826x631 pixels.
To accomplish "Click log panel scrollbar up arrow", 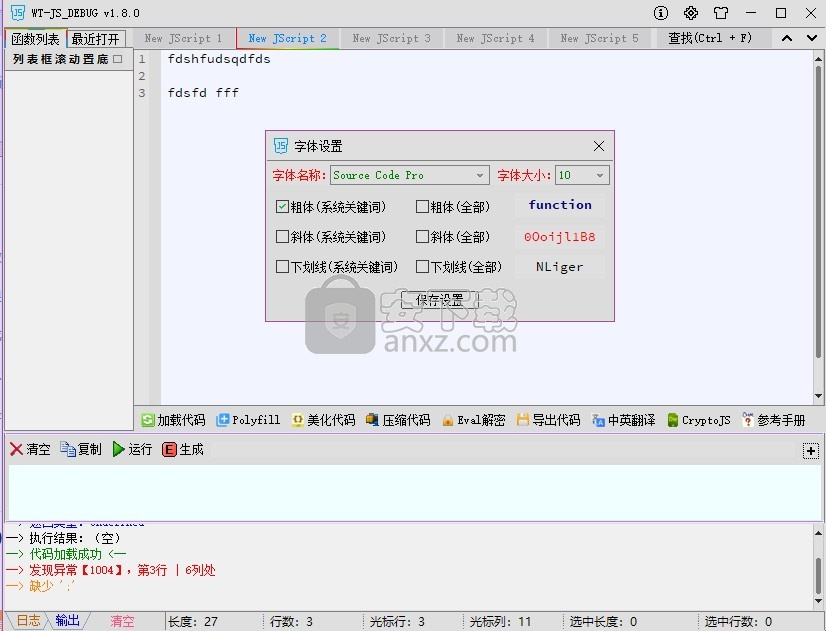I will click(818, 533).
